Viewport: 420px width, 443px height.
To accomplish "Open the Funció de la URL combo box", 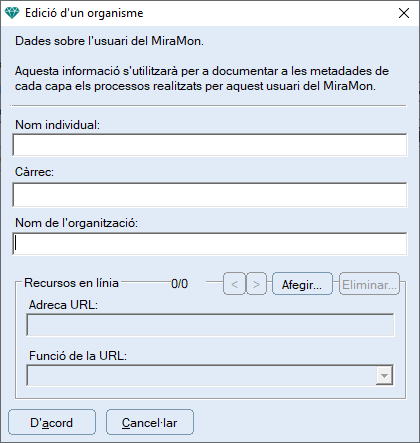I will point(210,375).
